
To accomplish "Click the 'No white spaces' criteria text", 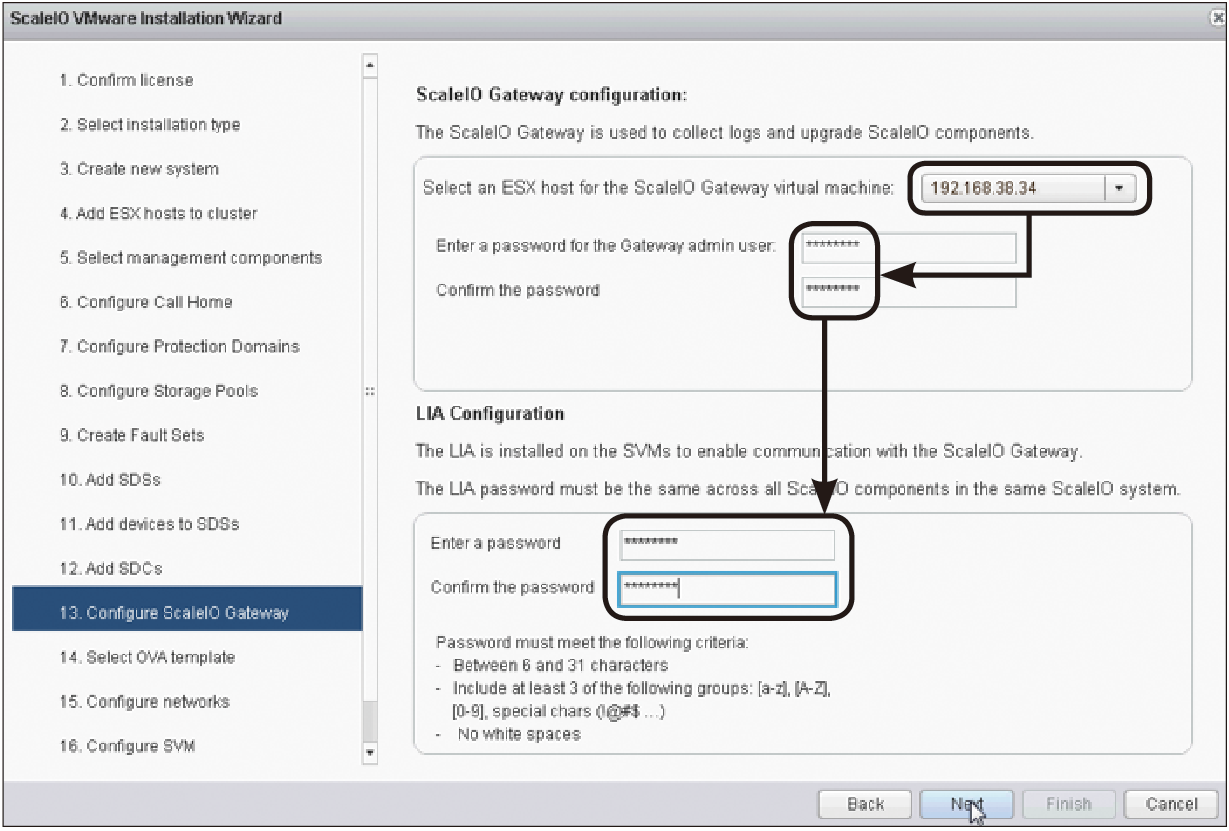I will click(x=519, y=734).
